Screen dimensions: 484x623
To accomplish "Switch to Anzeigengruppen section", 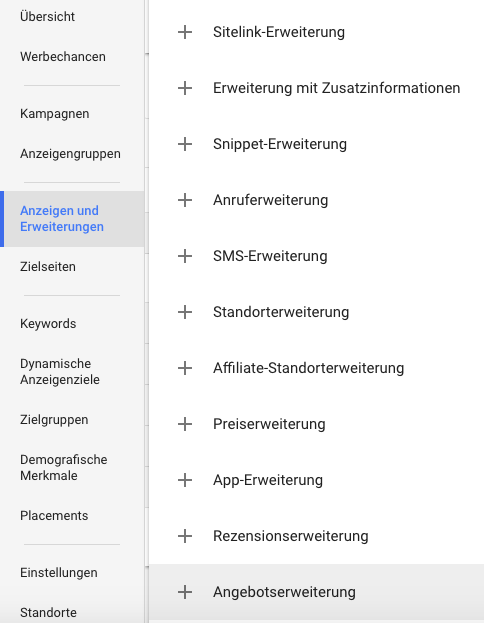I will [x=70, y=154].
